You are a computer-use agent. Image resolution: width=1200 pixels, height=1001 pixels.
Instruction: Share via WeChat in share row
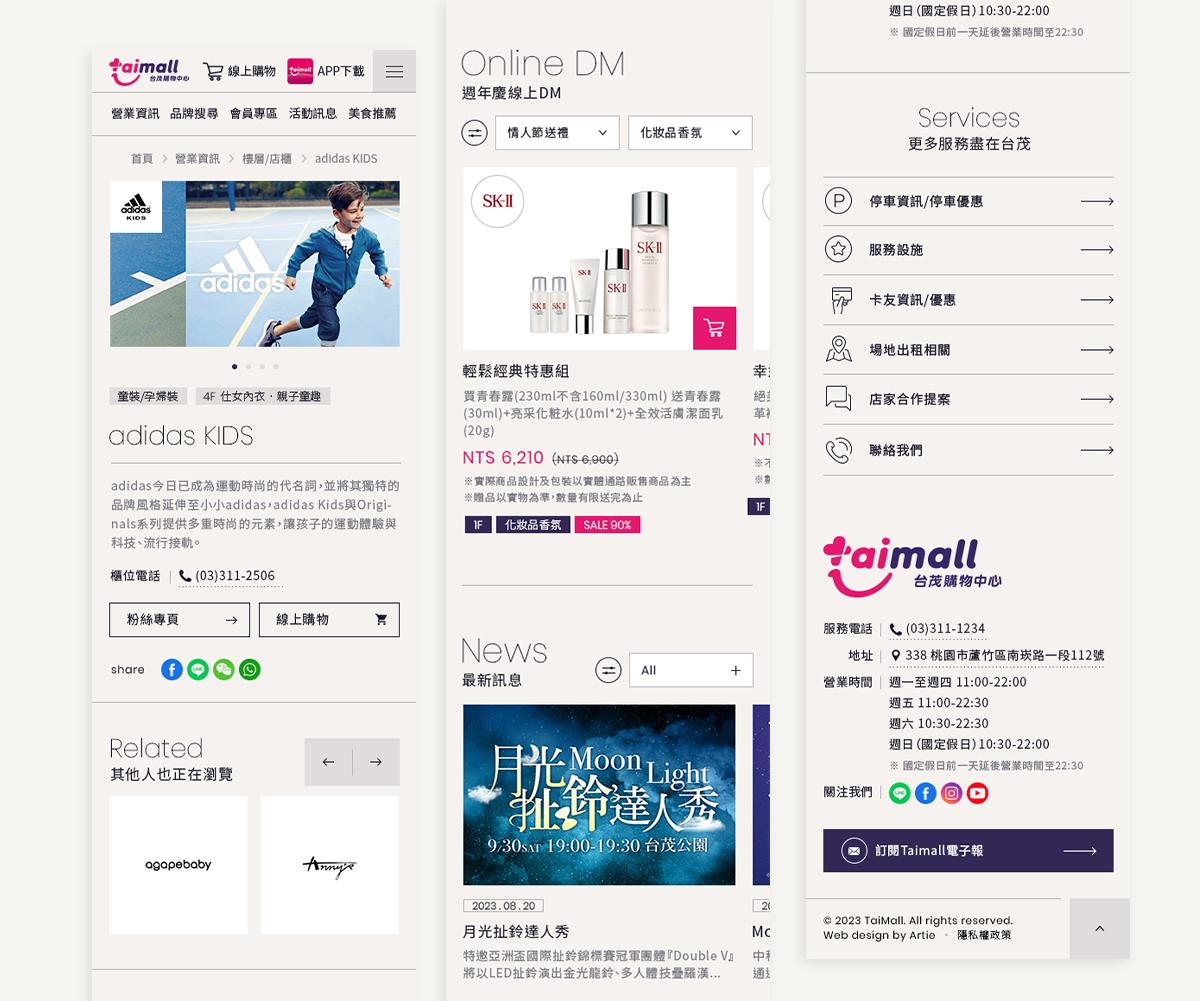tap(224, 670)
